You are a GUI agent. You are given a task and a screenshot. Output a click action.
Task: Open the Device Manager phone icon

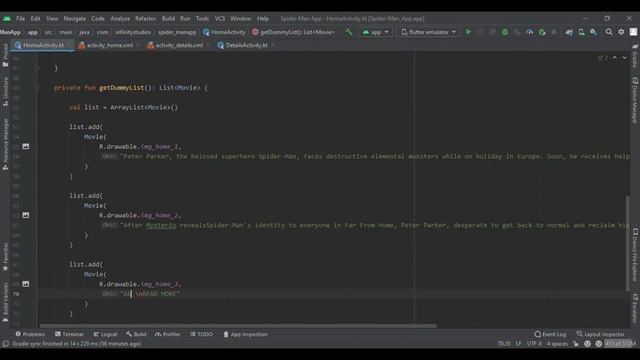point(581,32)
